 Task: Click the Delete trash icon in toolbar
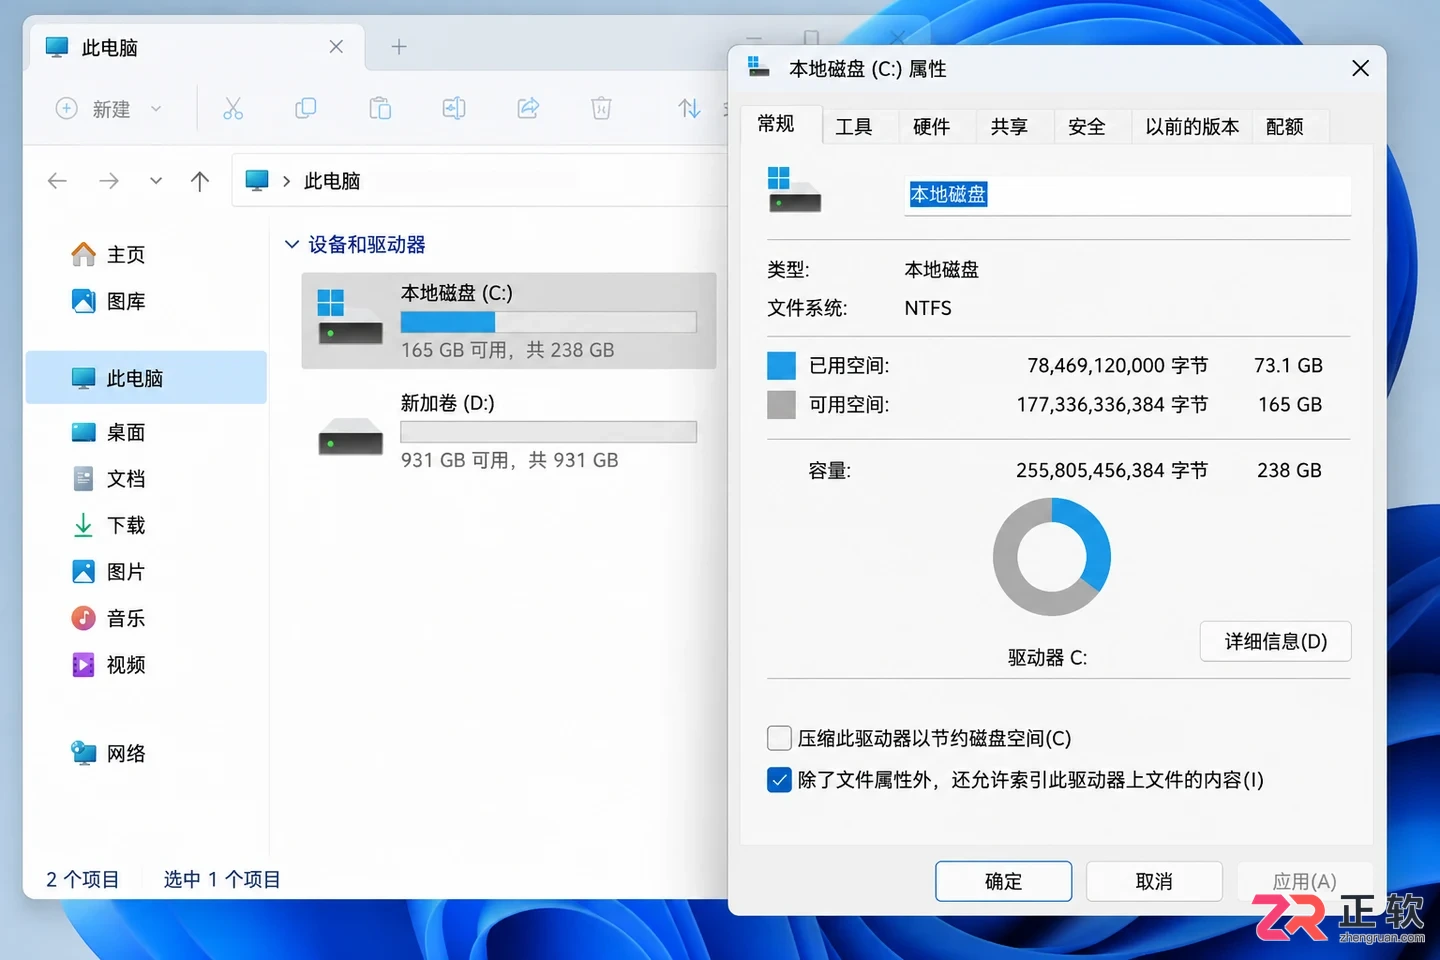[601, 108]
